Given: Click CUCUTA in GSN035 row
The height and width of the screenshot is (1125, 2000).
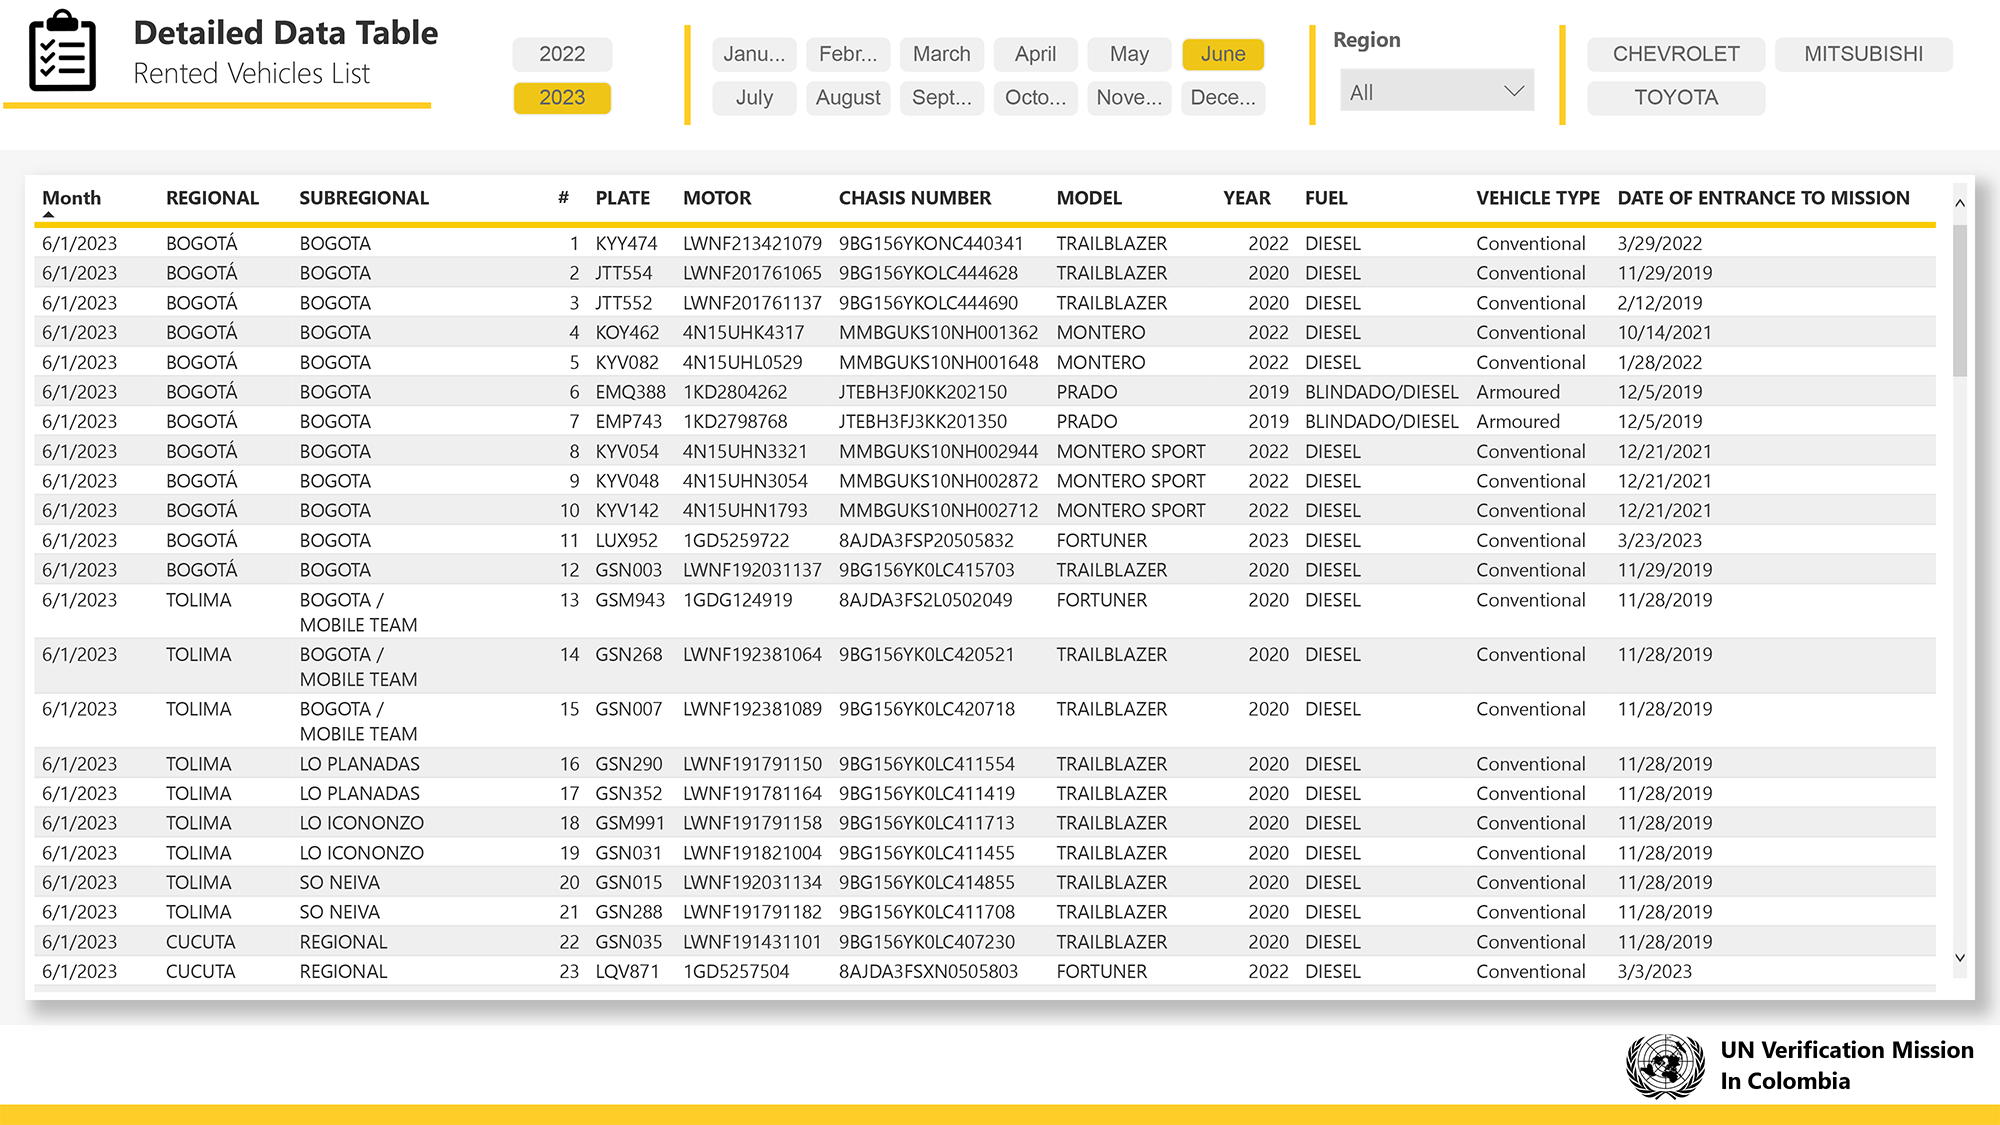Looking at the screenshot, I should point(200,942).
